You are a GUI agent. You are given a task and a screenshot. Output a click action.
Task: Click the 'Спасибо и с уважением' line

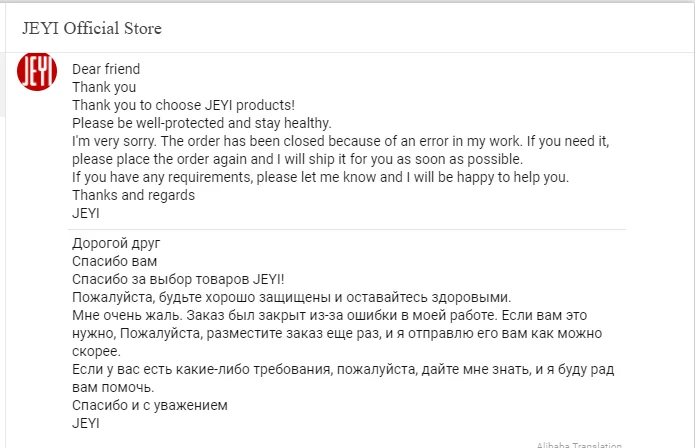tap(150, 405)
